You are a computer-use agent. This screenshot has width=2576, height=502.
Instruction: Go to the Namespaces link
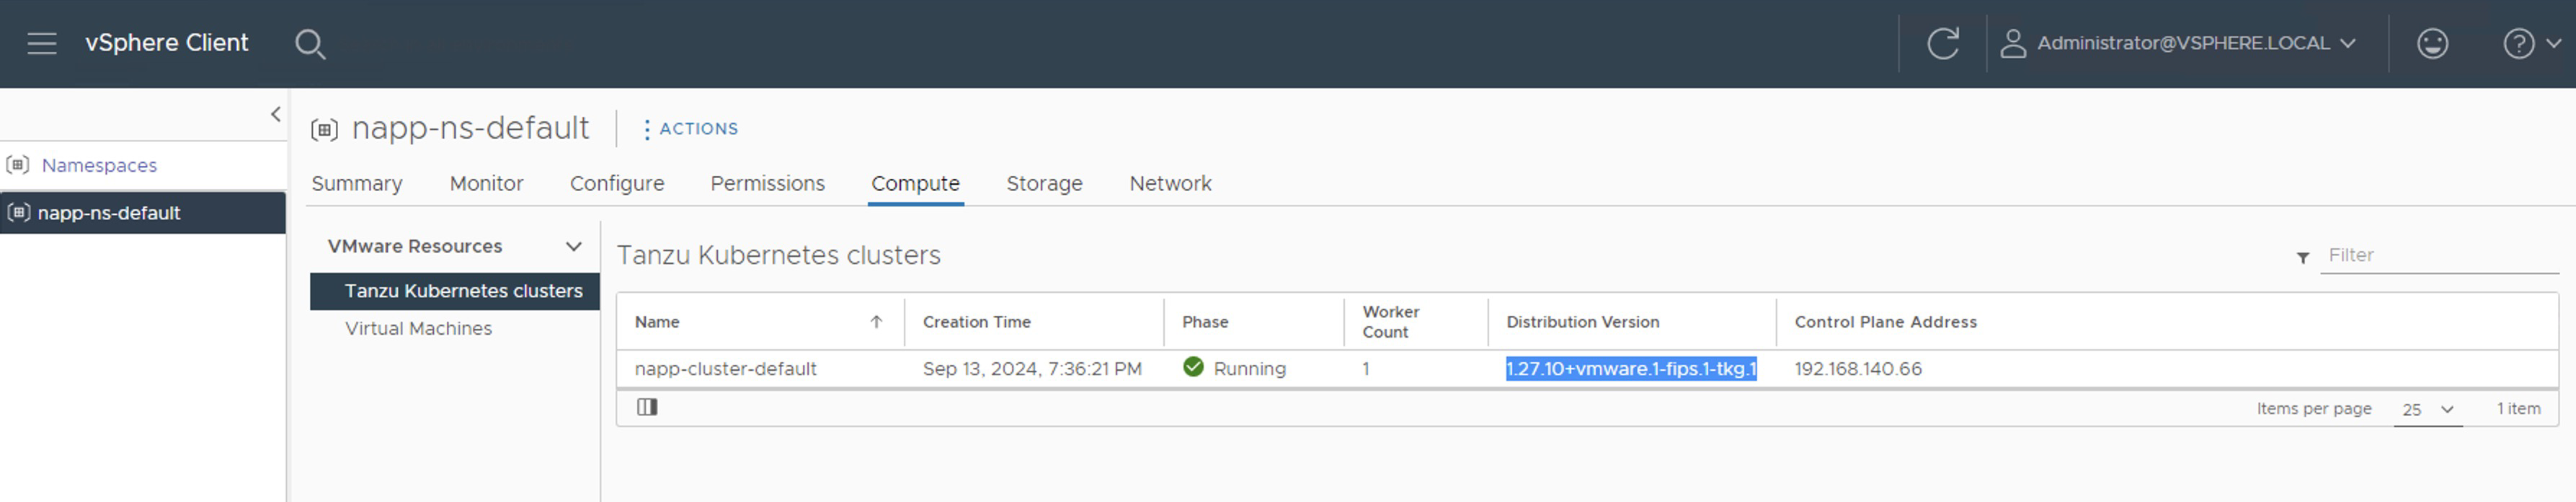coord(99,165)
